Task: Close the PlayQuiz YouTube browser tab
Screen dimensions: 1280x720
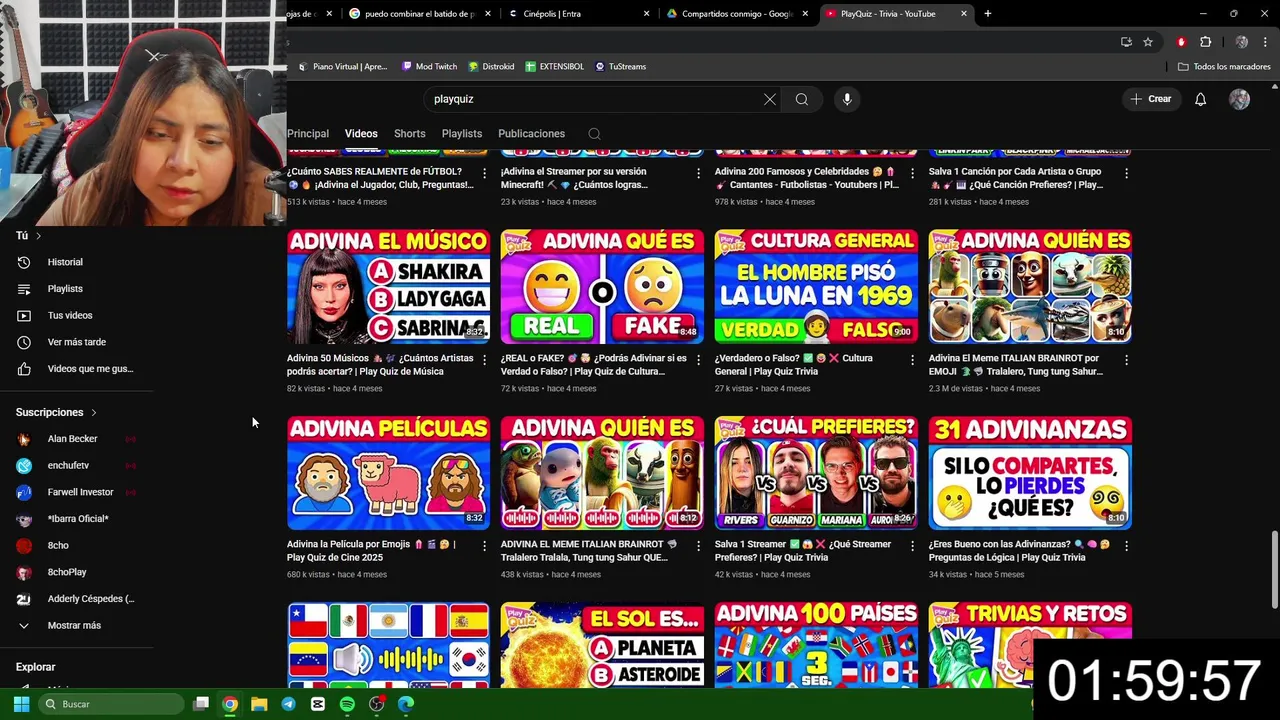Action: [964, 14]
